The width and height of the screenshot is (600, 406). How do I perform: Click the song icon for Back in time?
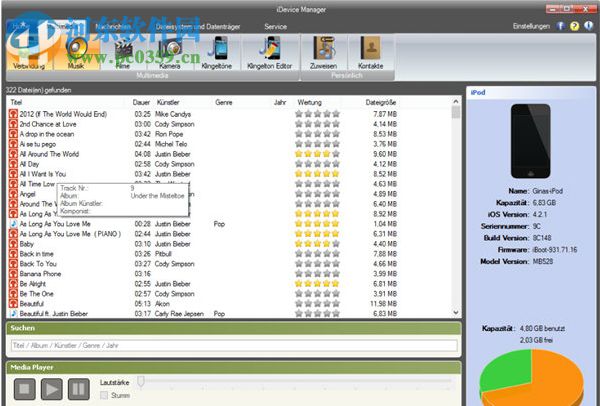13,254
